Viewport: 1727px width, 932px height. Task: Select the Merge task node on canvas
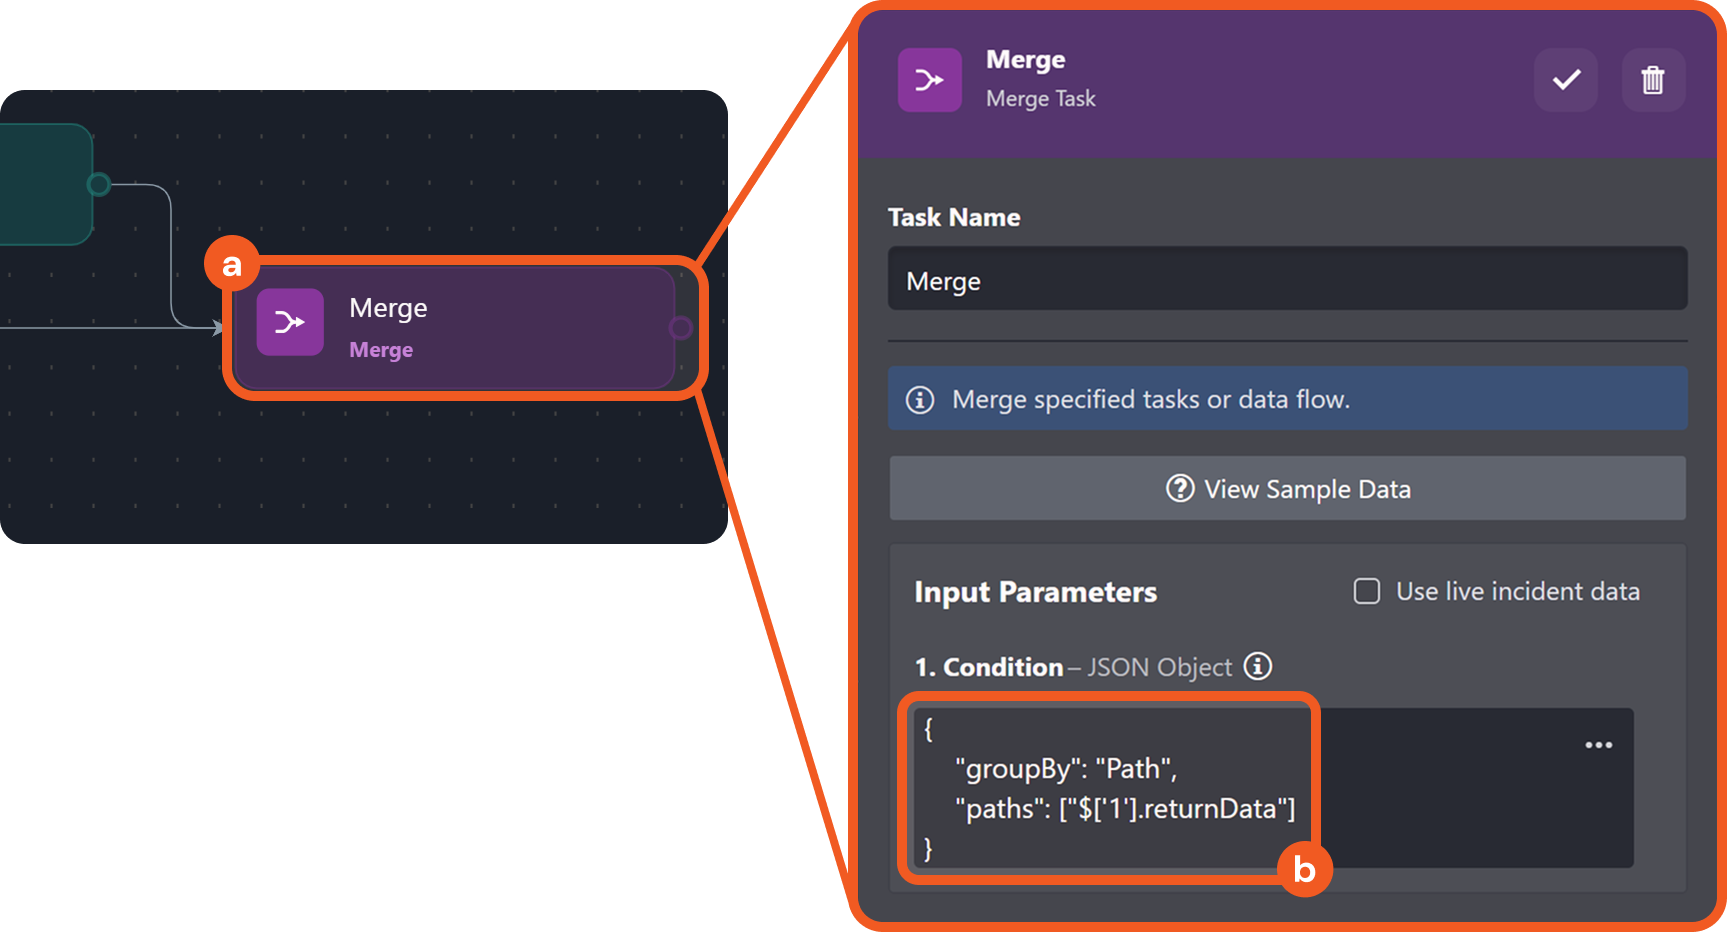[500, 328]
